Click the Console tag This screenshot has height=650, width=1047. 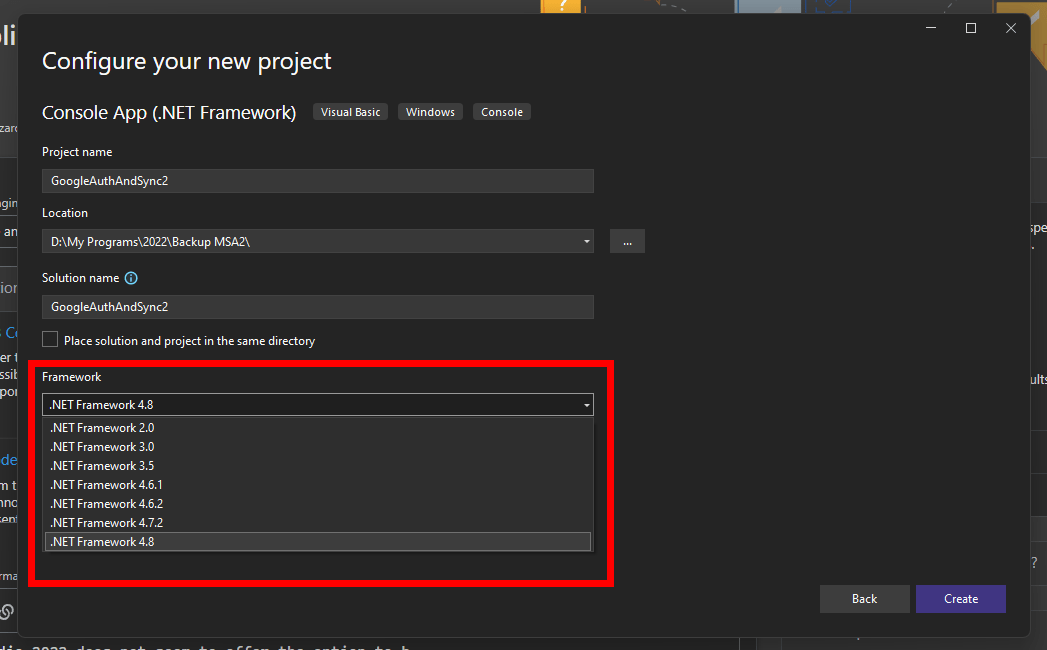point(502,112)
